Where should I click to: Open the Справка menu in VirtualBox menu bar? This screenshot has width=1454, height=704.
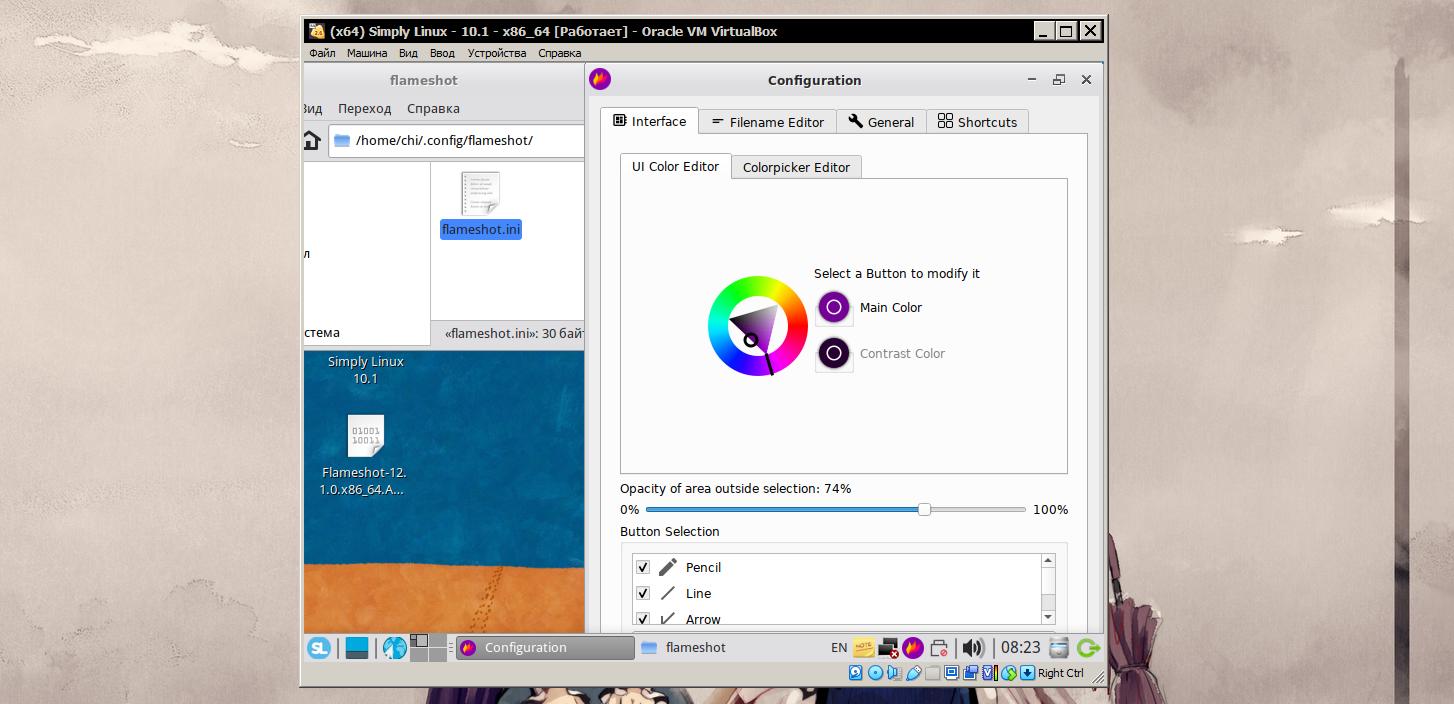(x=559, y=53)
